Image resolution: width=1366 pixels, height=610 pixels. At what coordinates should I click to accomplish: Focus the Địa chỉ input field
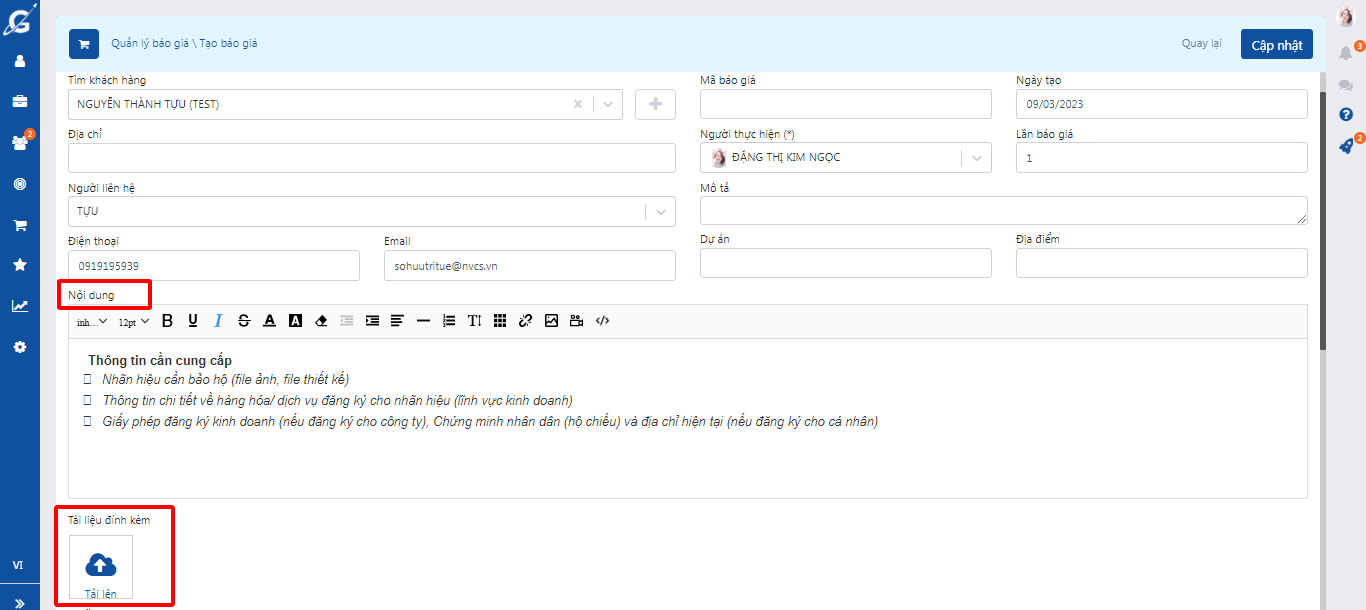click(372, 158)
